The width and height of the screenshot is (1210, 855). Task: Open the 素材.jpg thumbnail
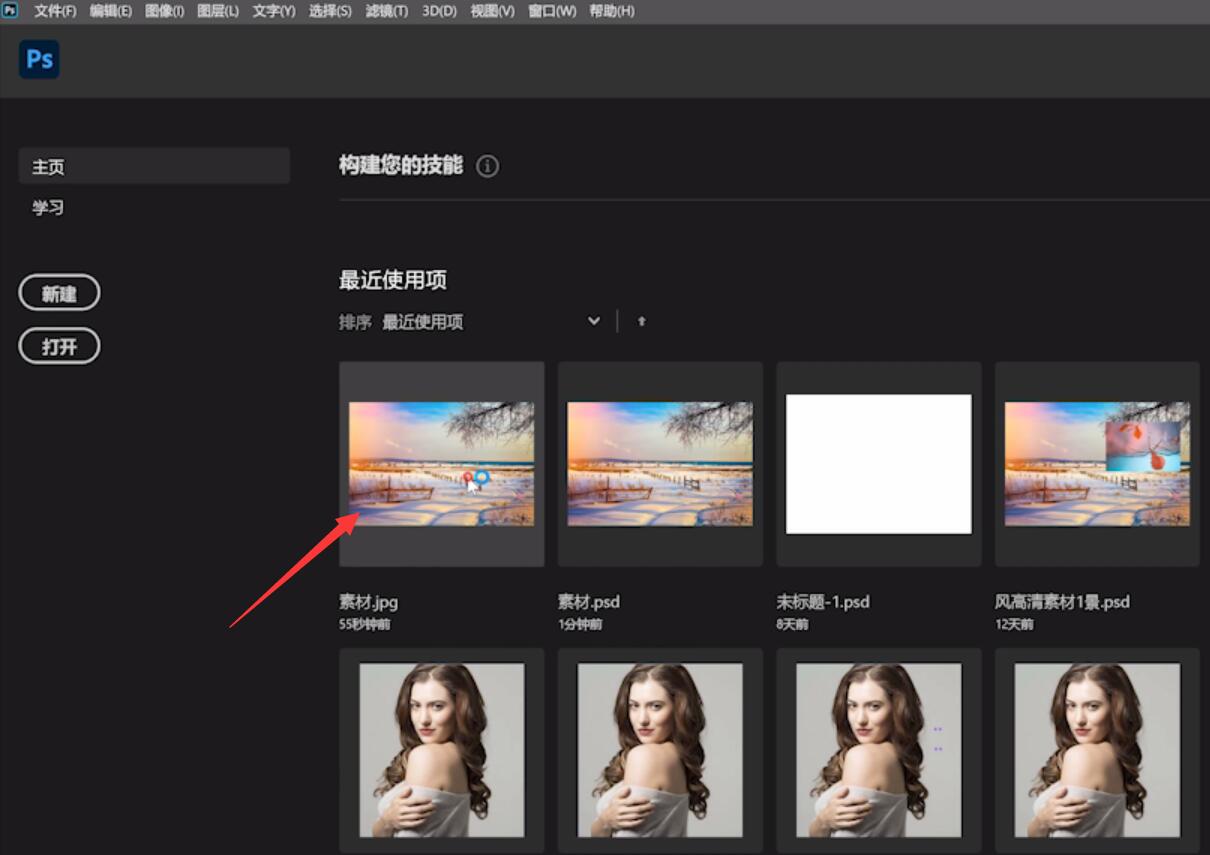tap(442, 464)
